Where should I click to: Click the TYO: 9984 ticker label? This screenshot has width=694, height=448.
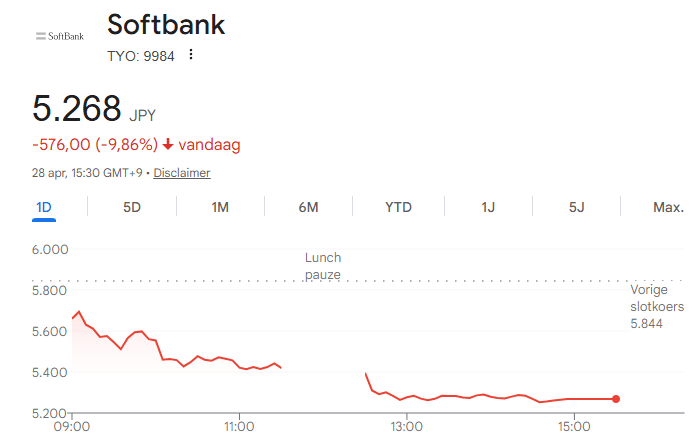click(141, 56)
